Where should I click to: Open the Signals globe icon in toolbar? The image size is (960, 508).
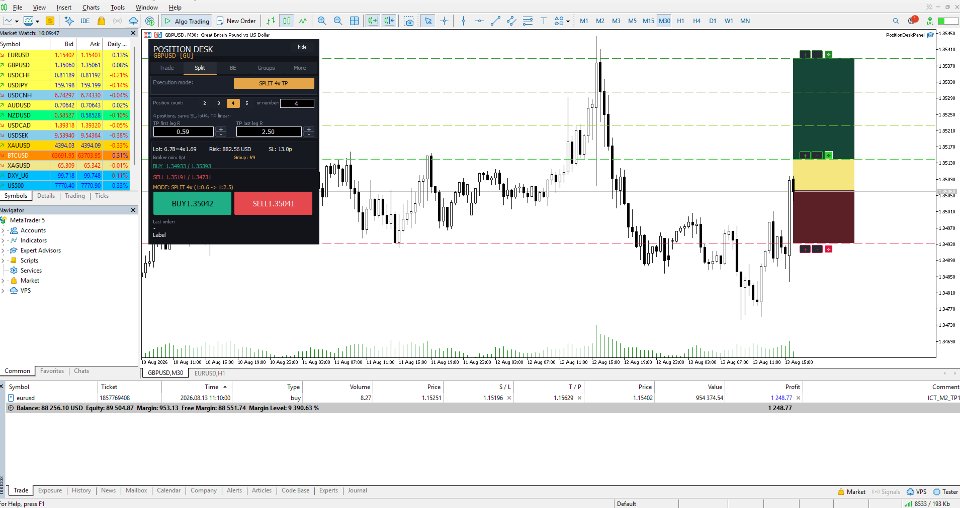pos(149,21)
